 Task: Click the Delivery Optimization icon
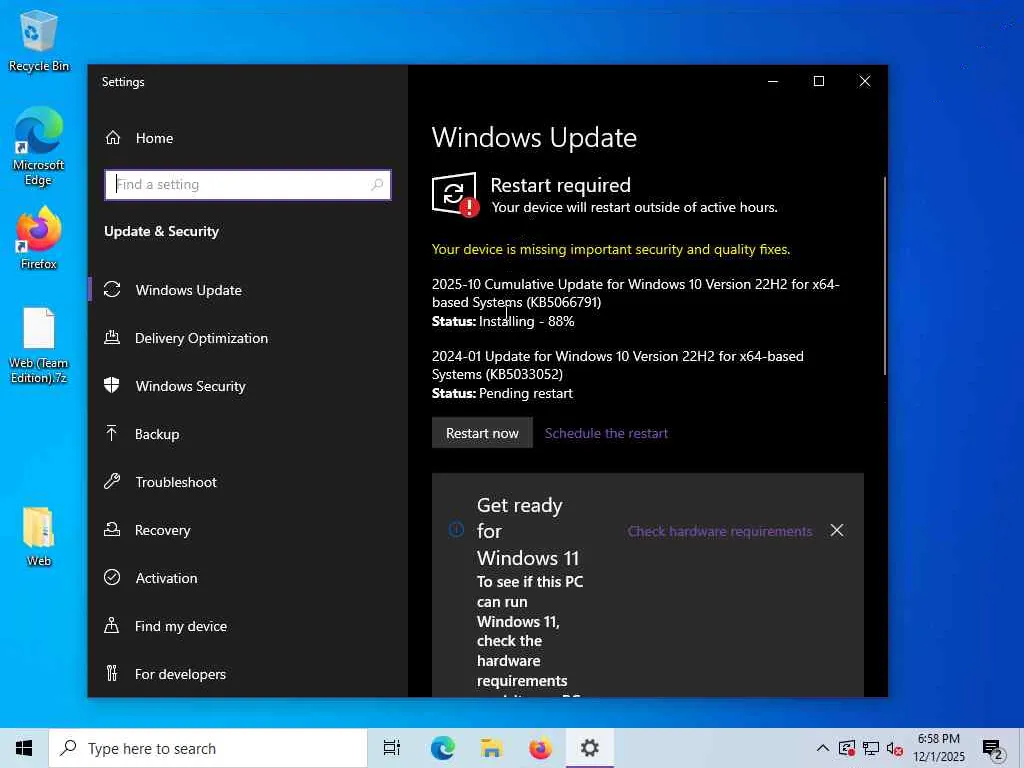(x=112, y=338)
